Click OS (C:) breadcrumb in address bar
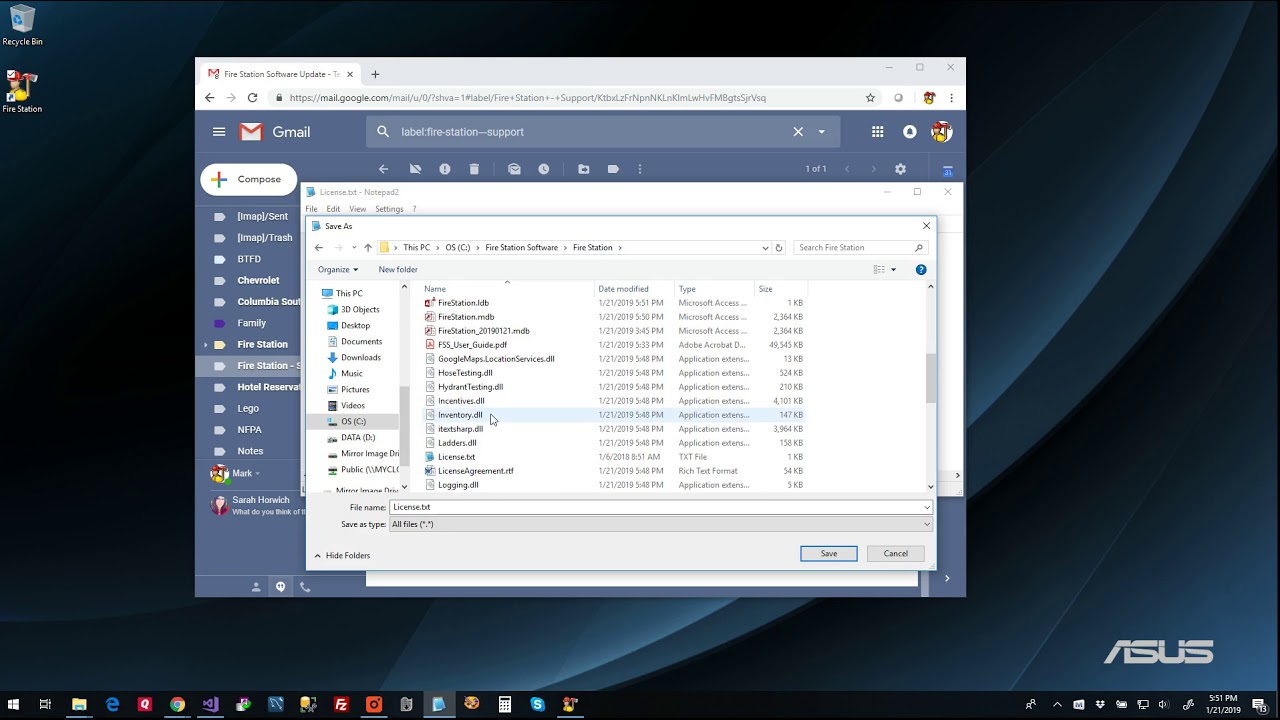Viewport: 1280px width, 720px height. (457, 248)
